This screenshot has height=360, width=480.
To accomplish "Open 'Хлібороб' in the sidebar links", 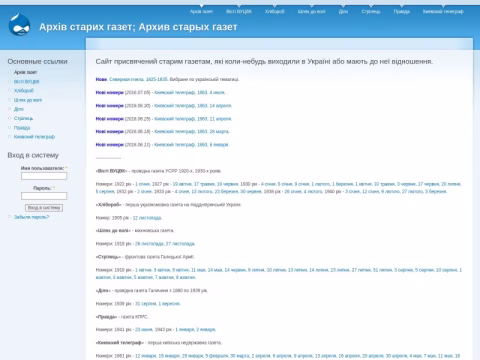I will coord(24,90).
